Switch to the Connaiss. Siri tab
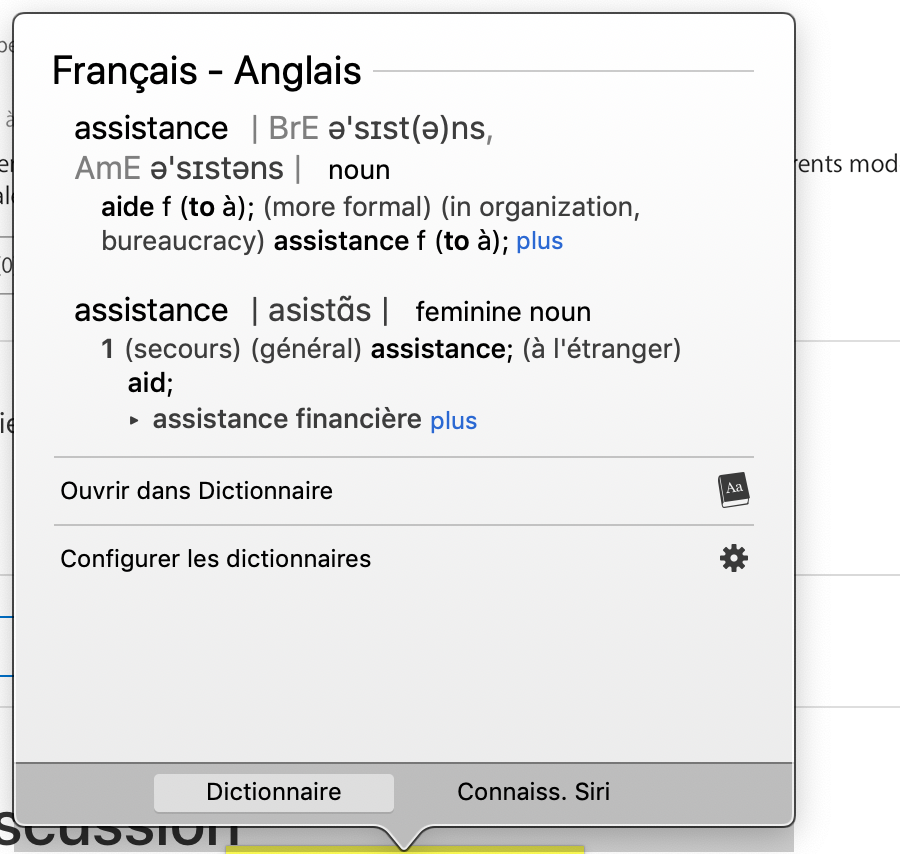 click(x=533, y=792)
